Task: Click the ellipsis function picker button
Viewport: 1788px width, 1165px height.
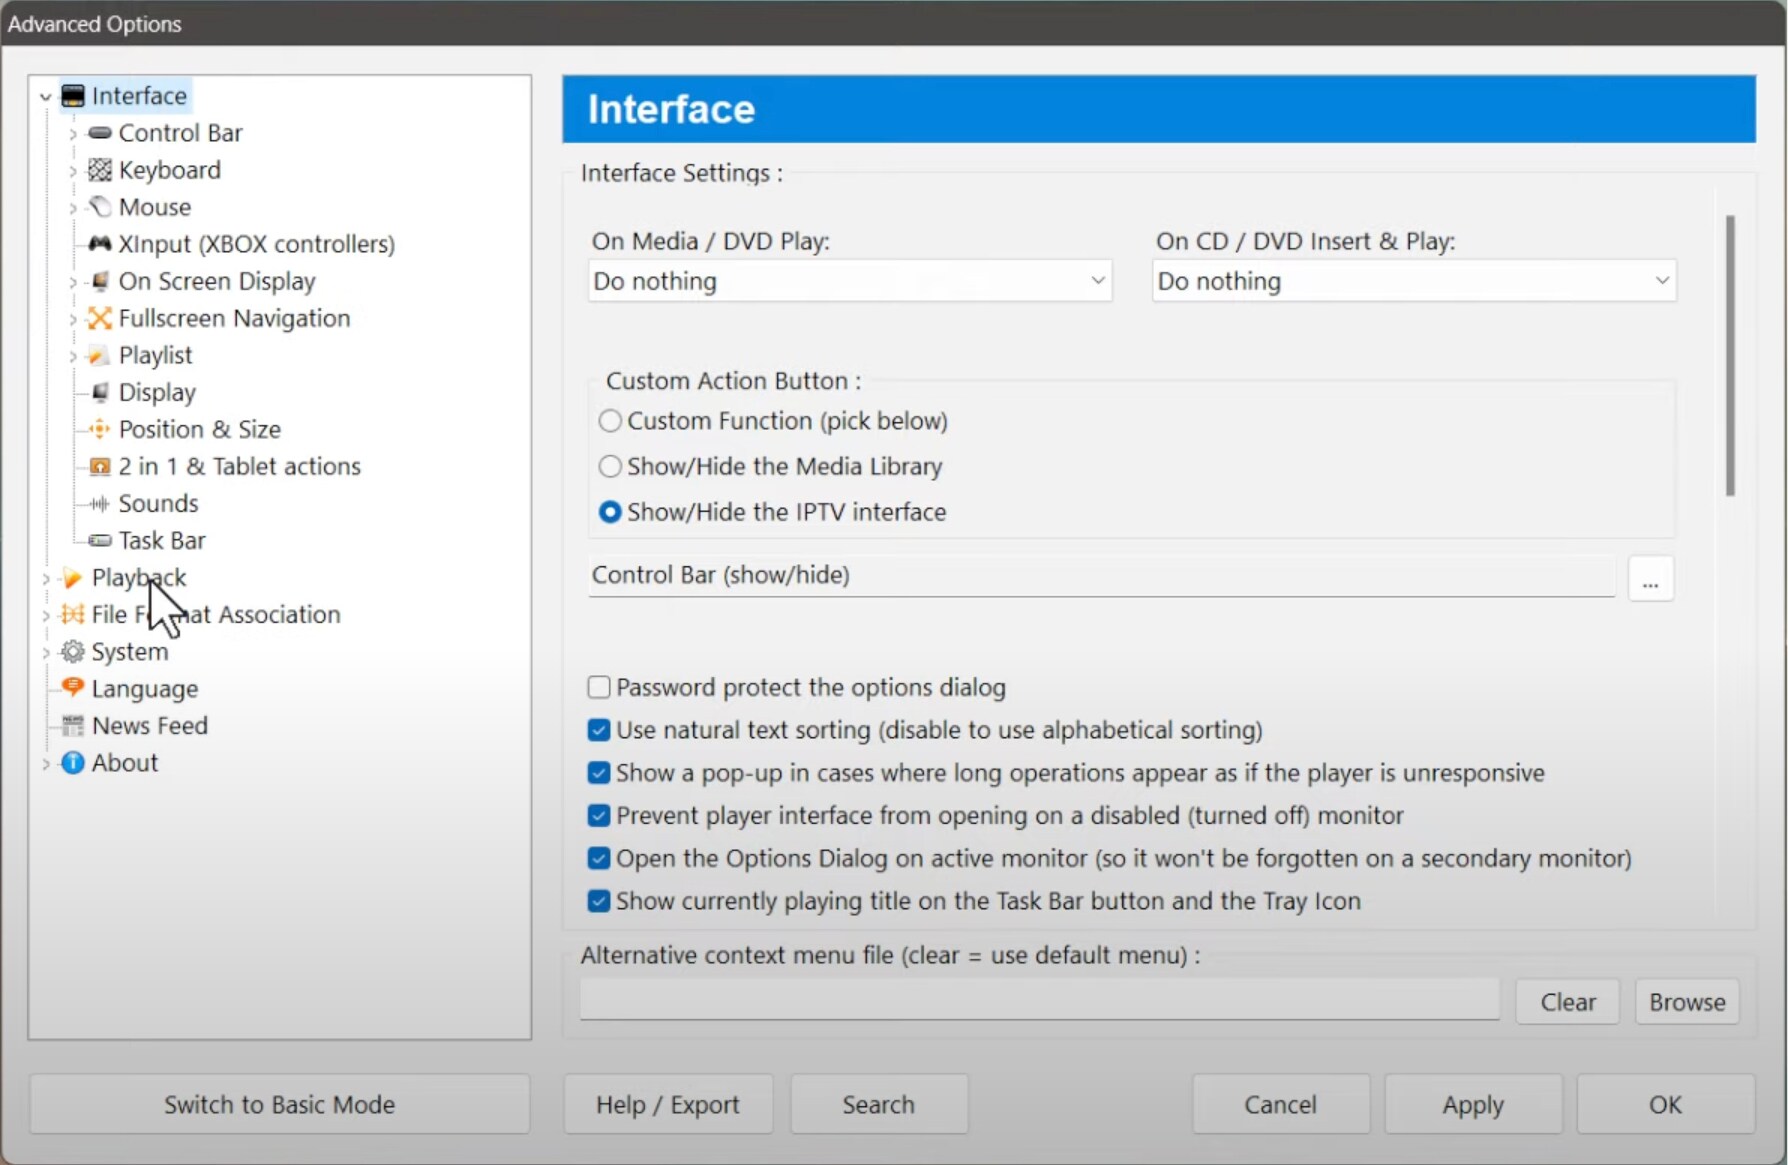Action: (1651, 579)
